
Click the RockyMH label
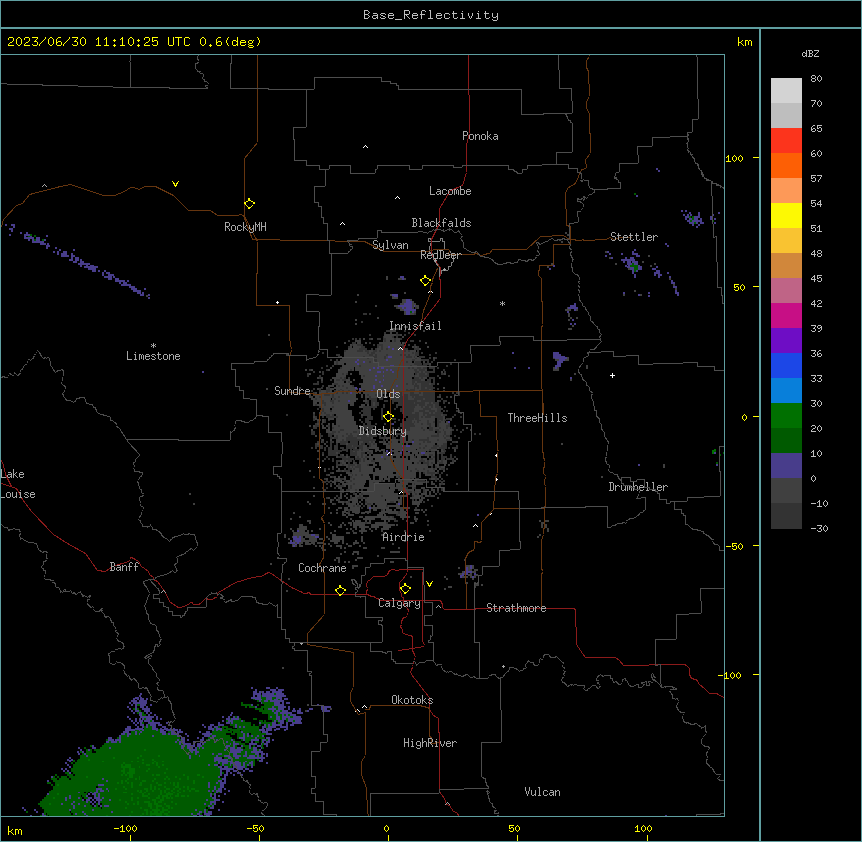pos(245,227)
